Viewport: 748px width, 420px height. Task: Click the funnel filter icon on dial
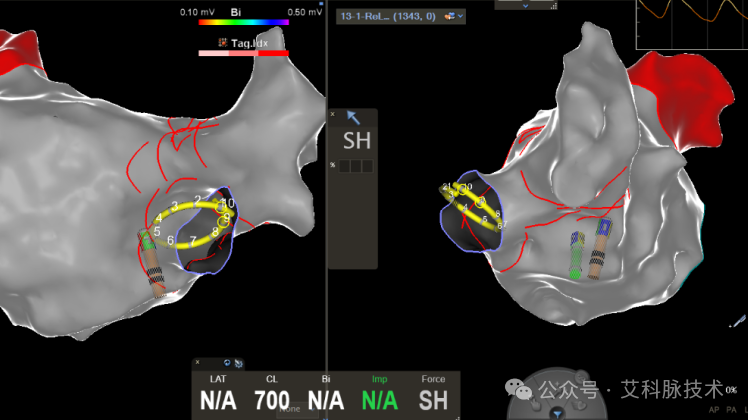pyautogui.click(x=557, y=414)
